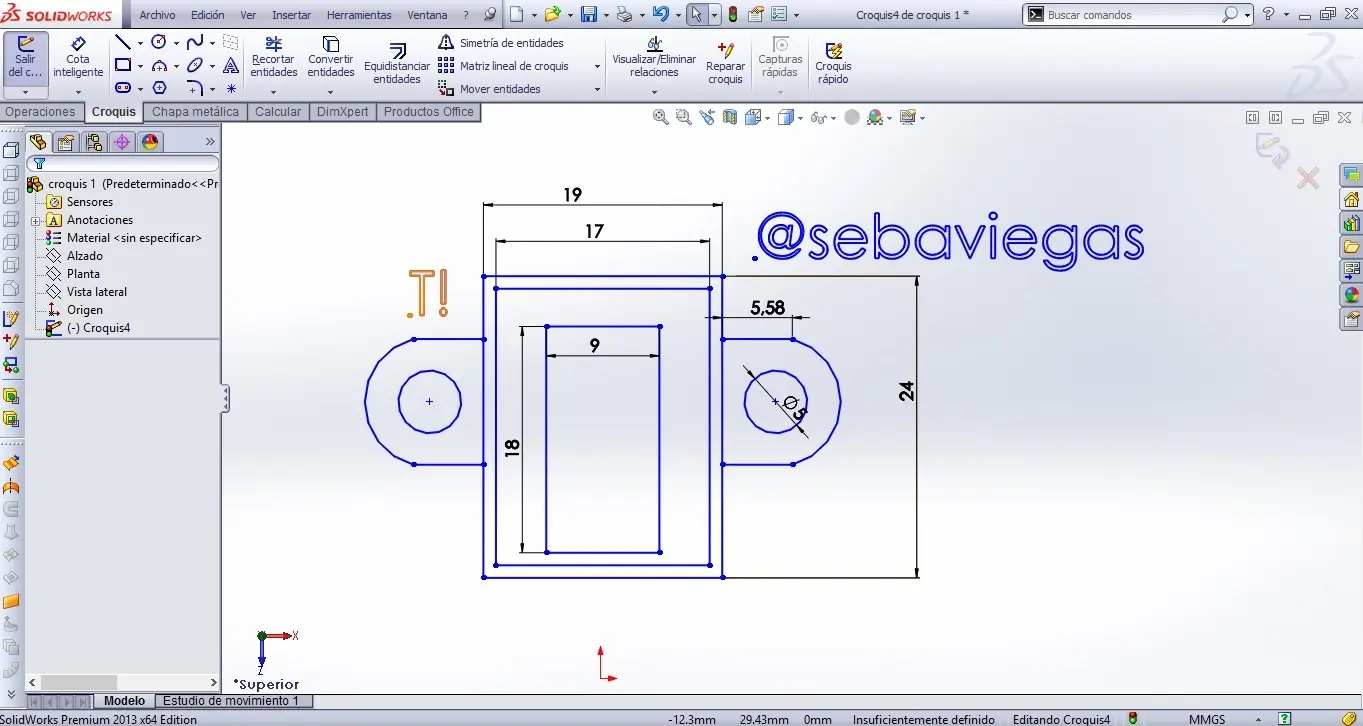The height and width of the screenshot is (726, 1363).
Task: Click Recortar entidades trim tool
Action: point(274,58)
